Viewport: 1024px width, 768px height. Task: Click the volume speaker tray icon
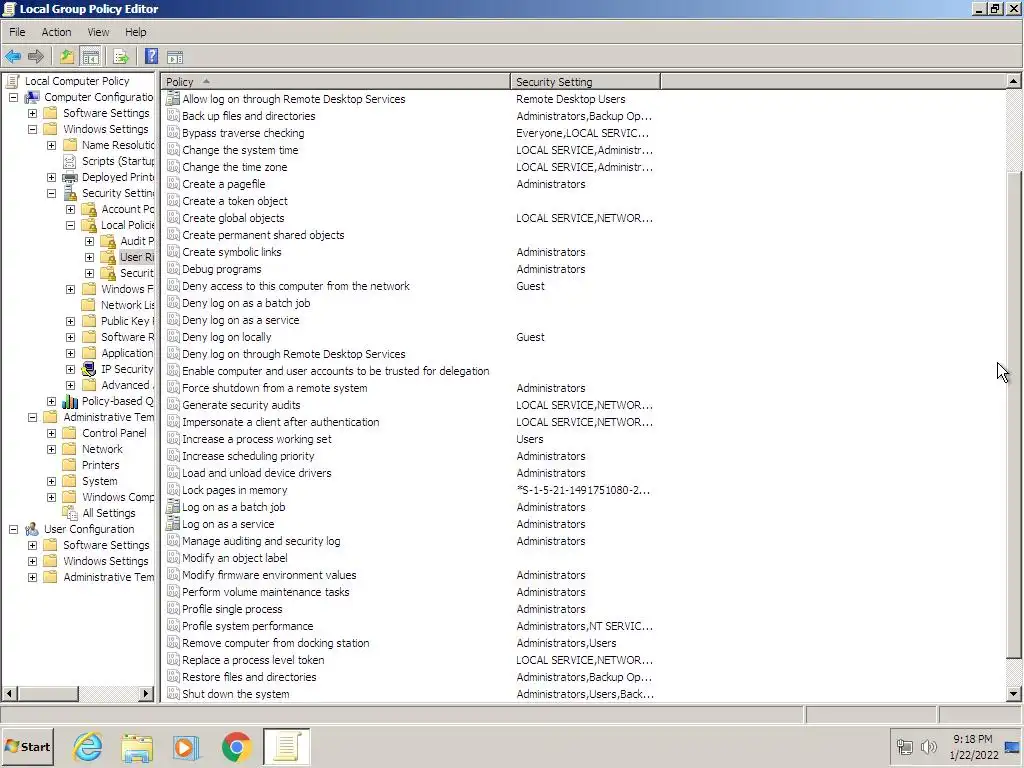929,746
